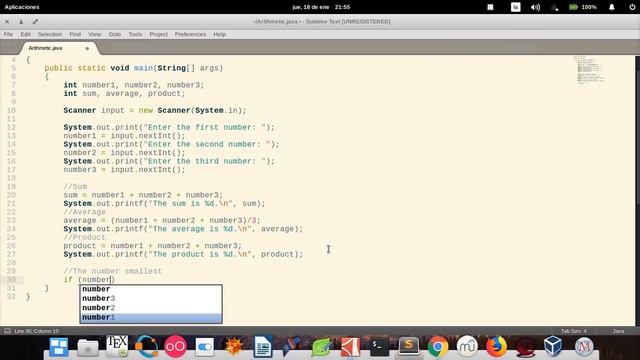Screen dimensions: 640x360
Task: Open LibreOffice Writer from the dock
Action: [263, 347]
